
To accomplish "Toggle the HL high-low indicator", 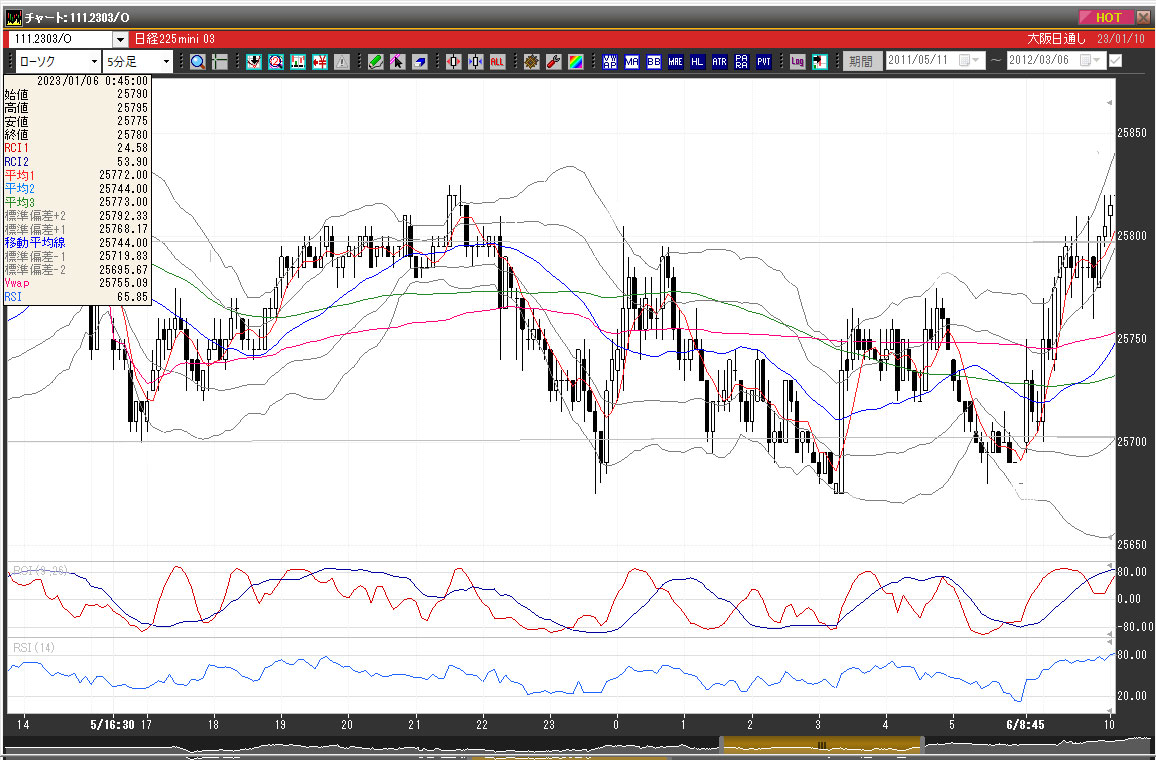I will tap(697, 62).
